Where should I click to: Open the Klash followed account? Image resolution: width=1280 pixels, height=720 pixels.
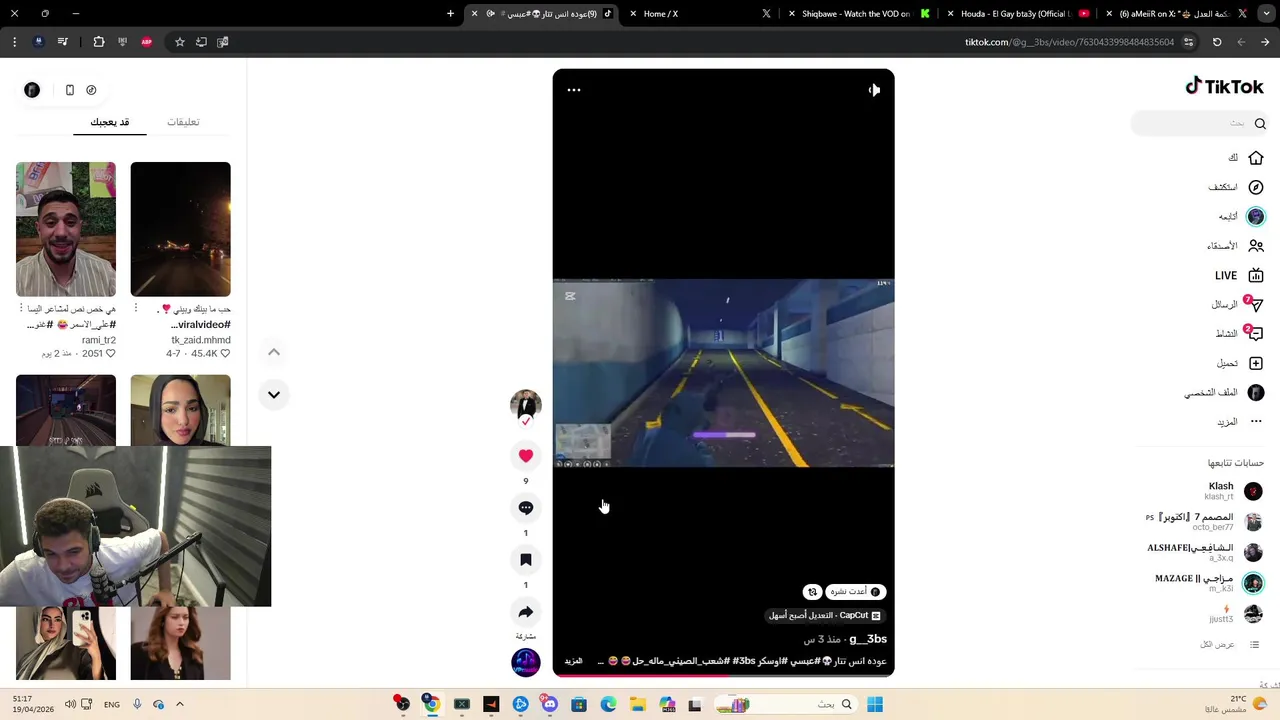tap(1232, 491)
